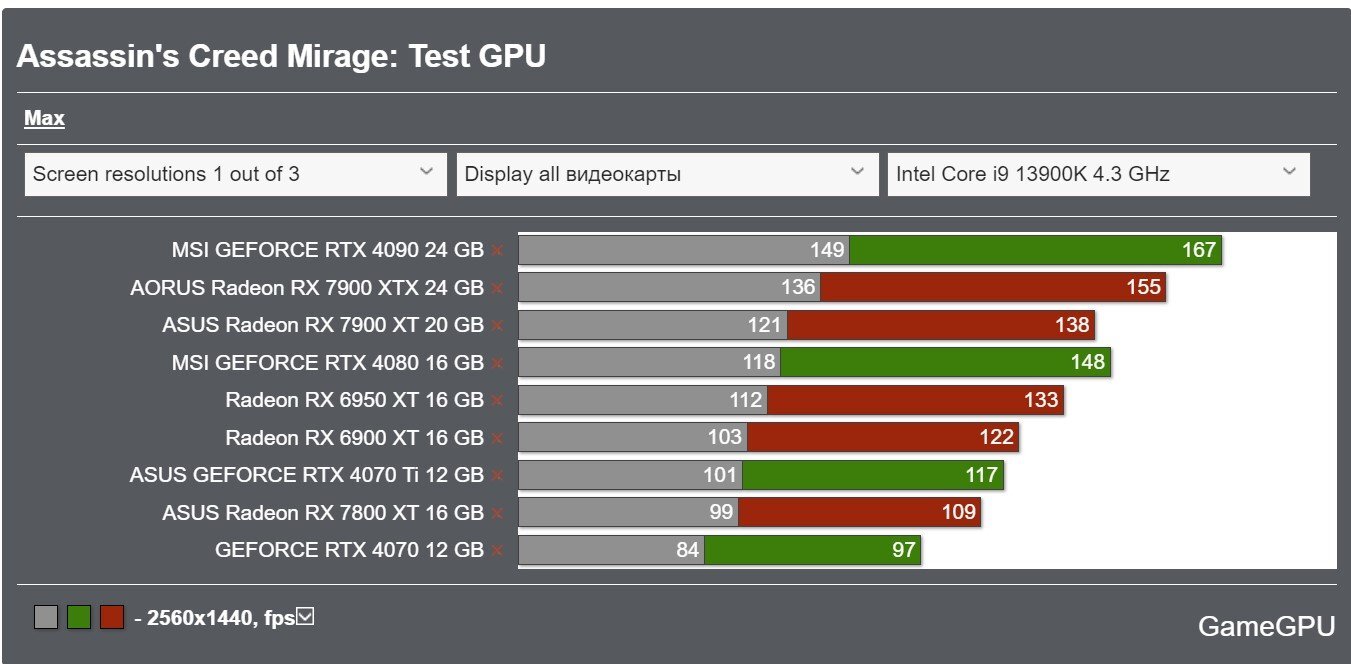
Task: Remove ASUS Radeon RX 7800 XT row
Action: 497,513
